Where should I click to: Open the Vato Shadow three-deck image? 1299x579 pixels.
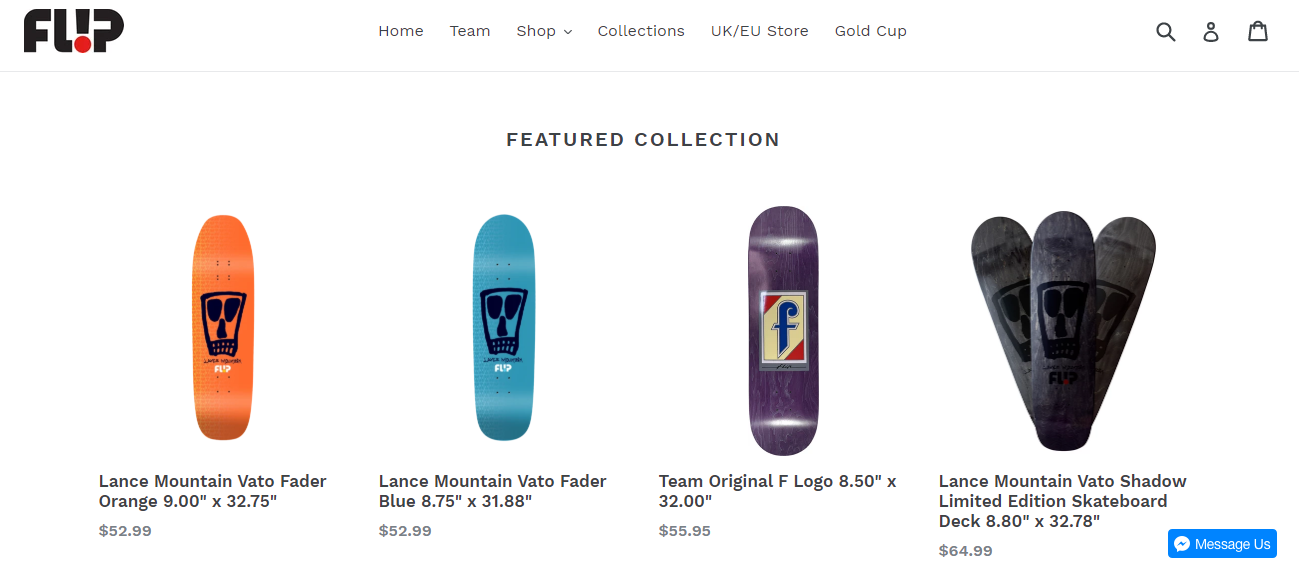[1063, 331]
